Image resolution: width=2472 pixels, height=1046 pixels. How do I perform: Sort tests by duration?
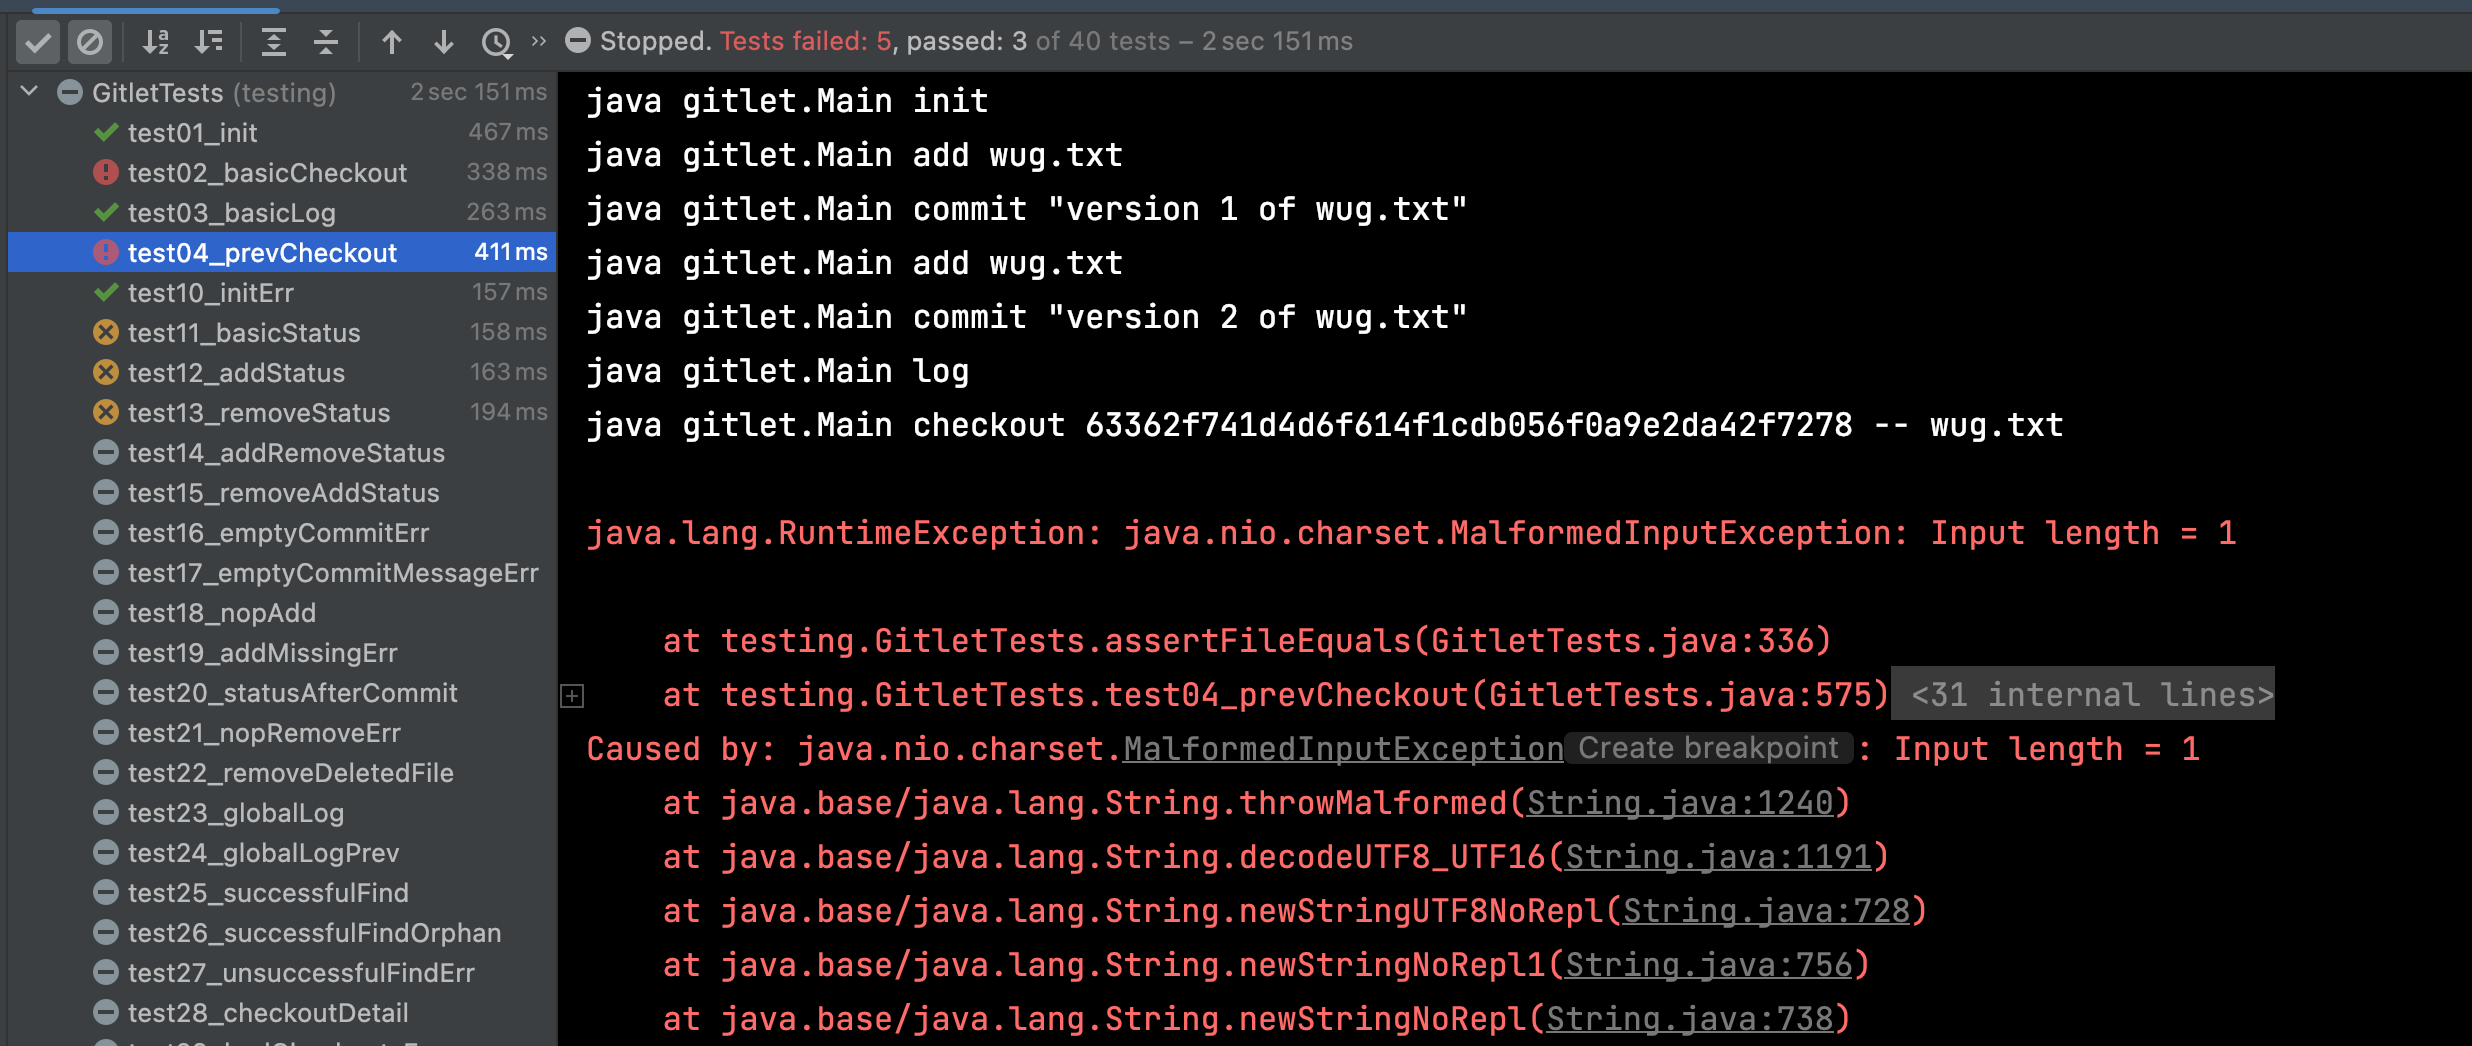[x=209, y=42]
